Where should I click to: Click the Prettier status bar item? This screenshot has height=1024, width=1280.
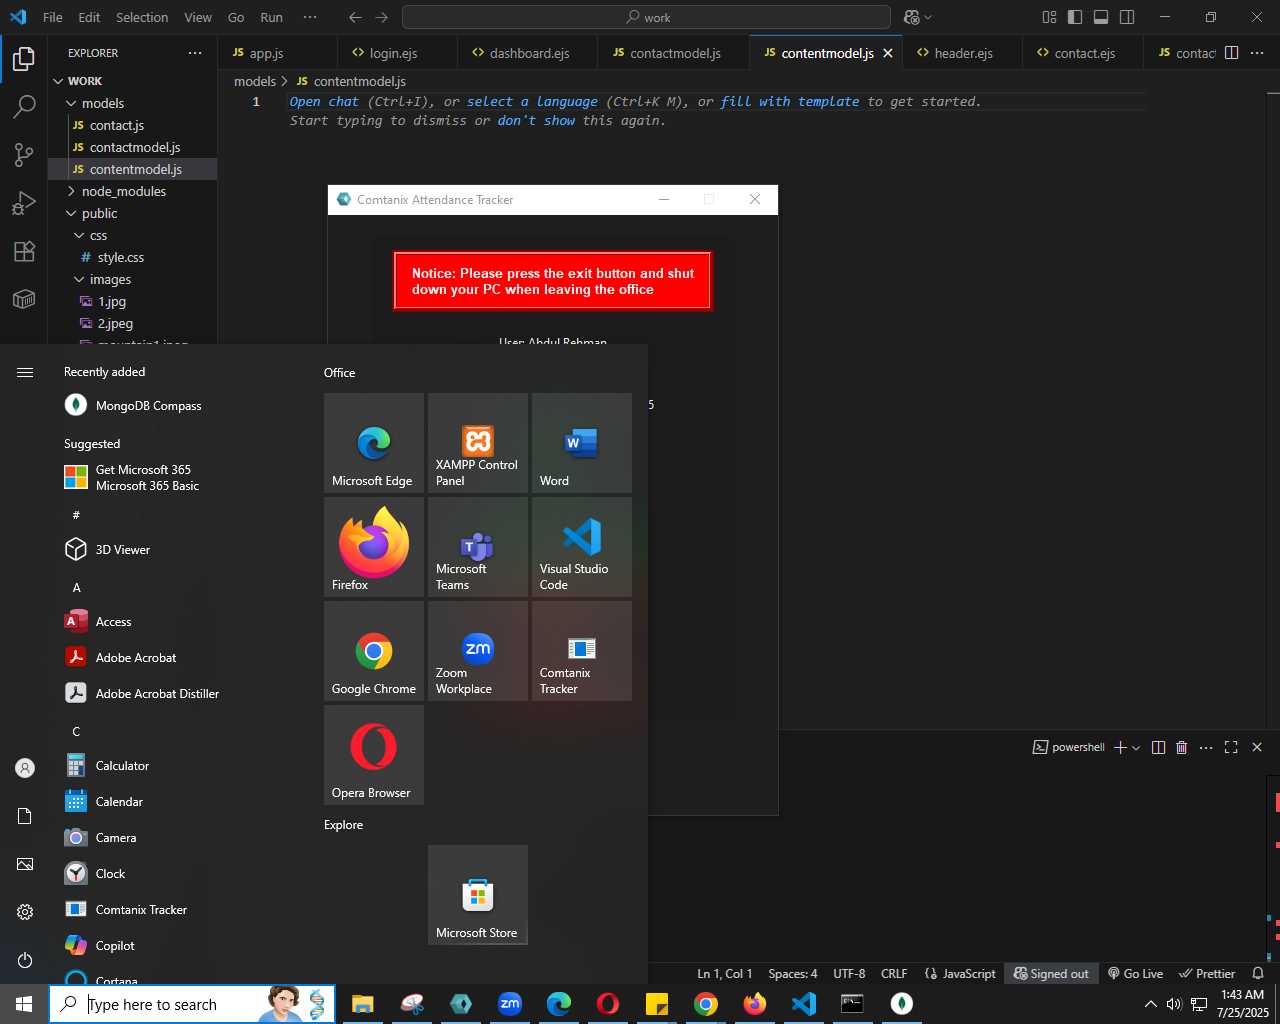[x=1207, y=973]
